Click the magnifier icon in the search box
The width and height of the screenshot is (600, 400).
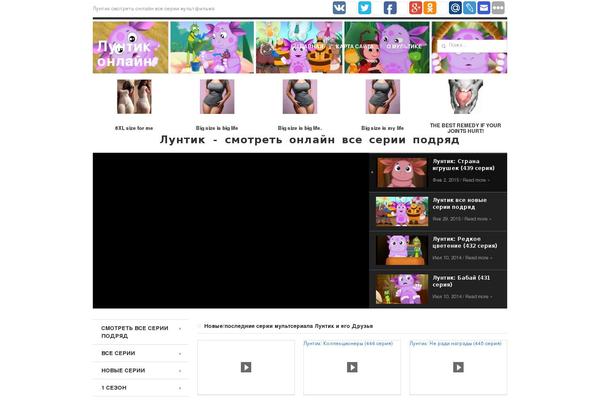click(x=443, y=46)
